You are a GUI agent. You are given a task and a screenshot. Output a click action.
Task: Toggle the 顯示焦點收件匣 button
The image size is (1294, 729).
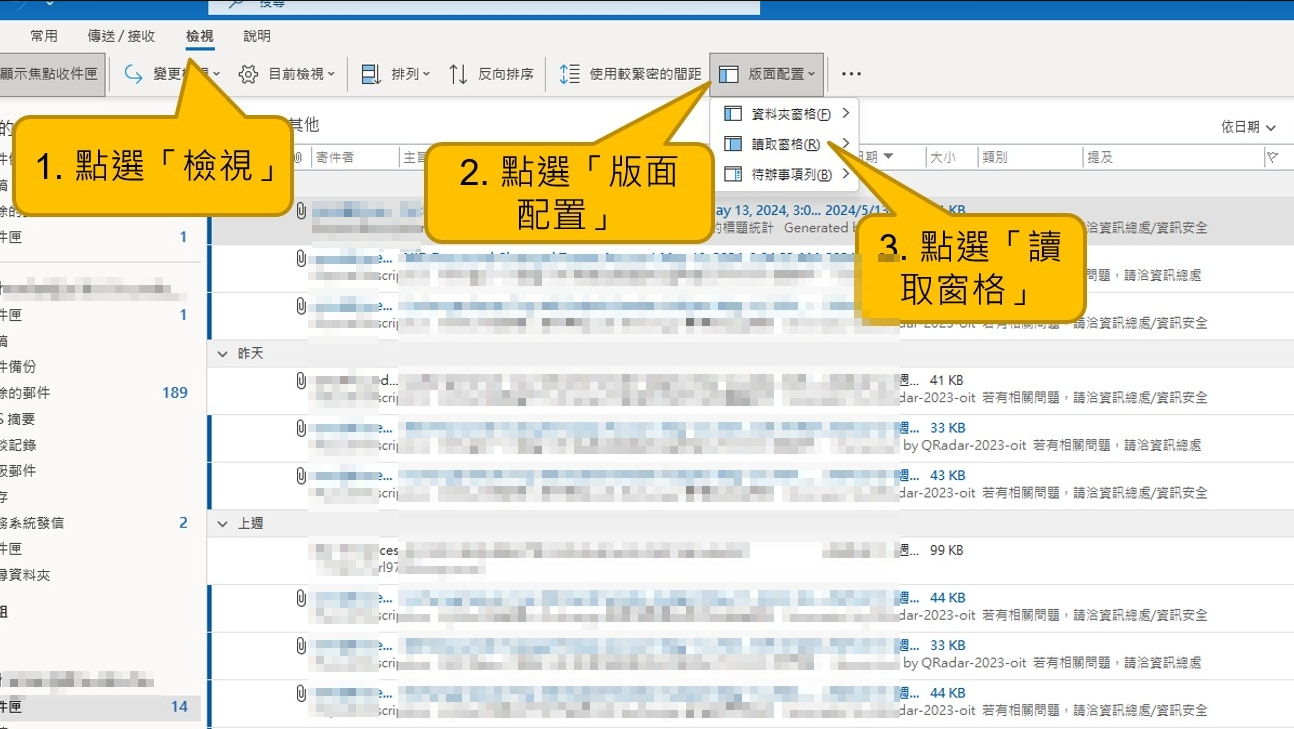coord(52,74)
